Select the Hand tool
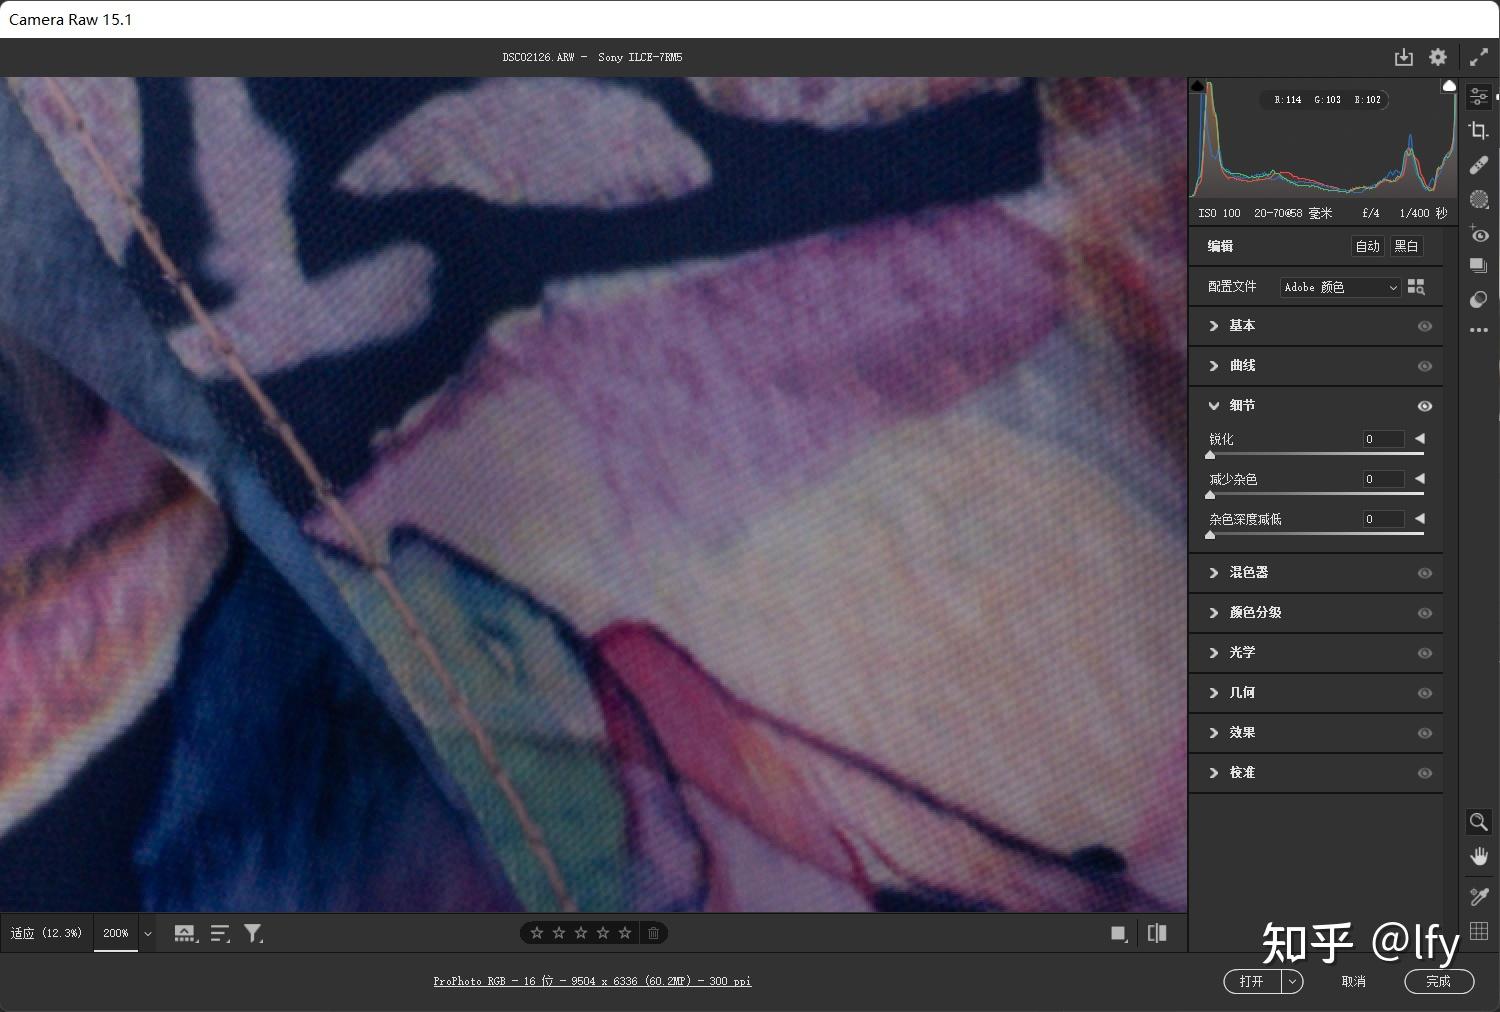 tap(1479, 856)
